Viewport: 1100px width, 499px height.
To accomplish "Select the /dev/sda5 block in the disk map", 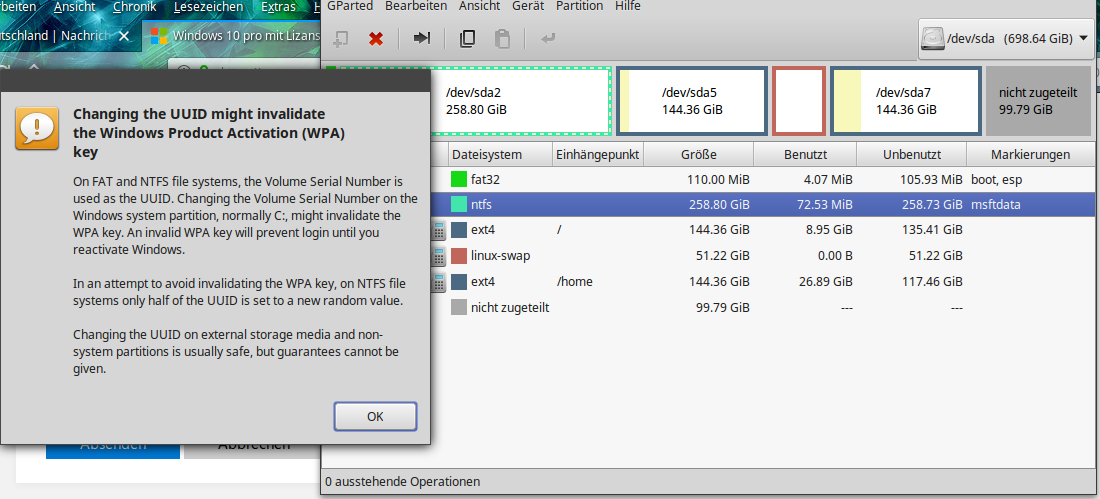I will (x=691, y=101).
